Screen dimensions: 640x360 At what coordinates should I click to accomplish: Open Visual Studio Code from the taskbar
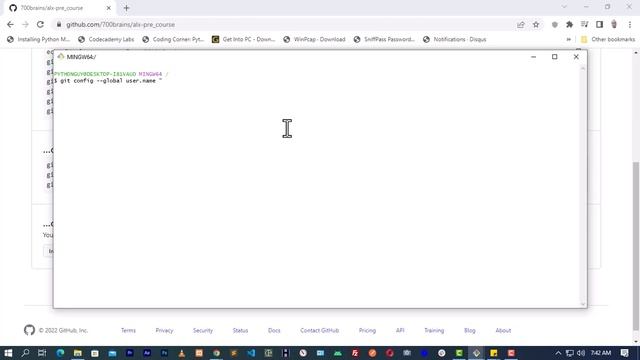click(x=251, y=353)
